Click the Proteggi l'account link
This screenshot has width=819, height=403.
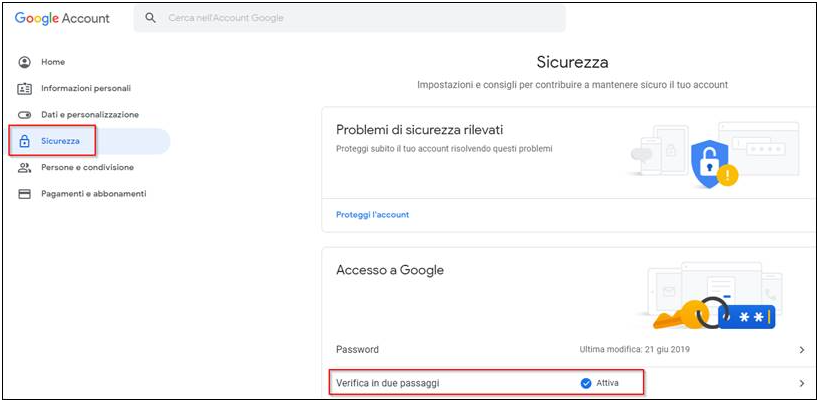point(372,215)
